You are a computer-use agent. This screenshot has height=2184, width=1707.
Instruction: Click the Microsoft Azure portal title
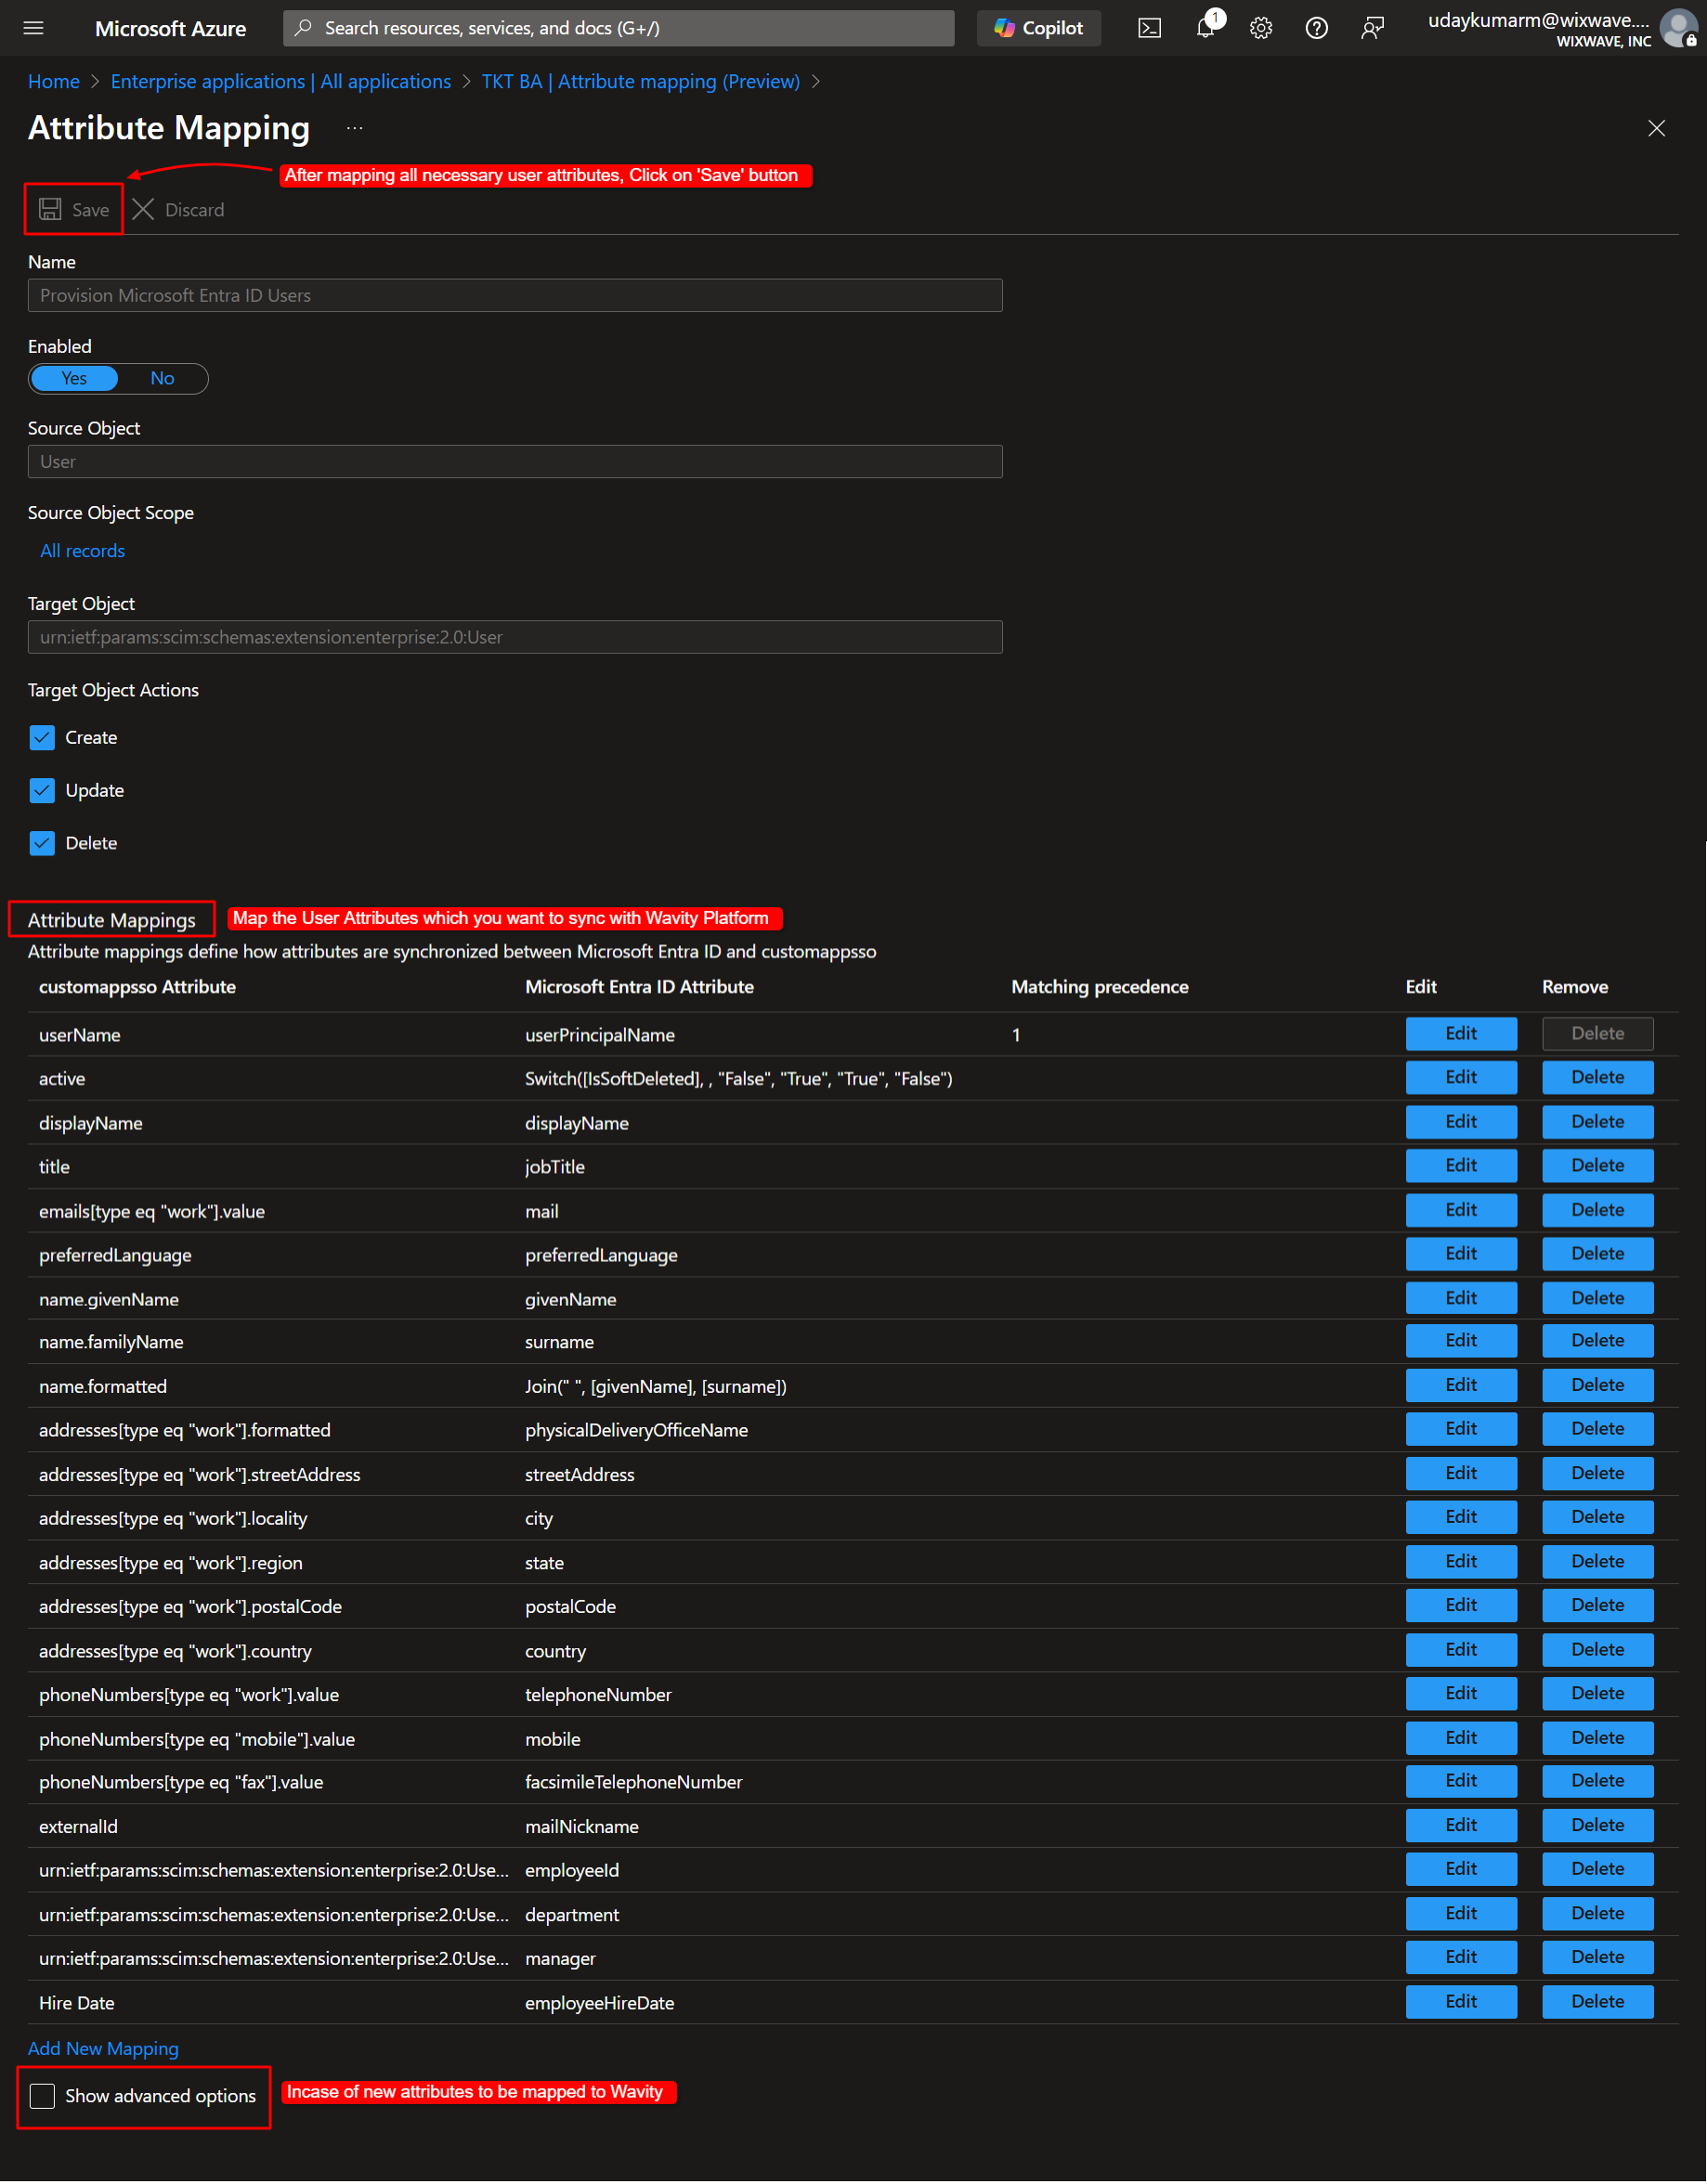point(170,28)
